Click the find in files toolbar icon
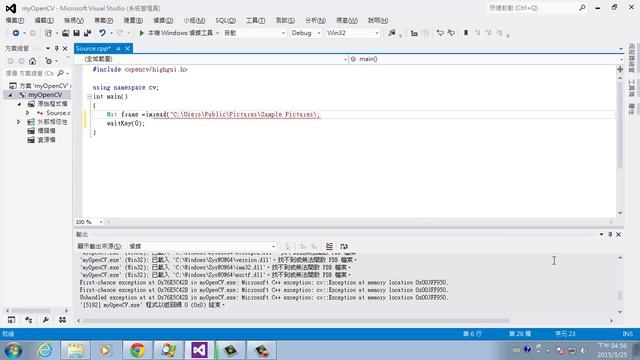The width and height of the screenshot is (640, 360). pyautogui.click(x=392, y=33)
